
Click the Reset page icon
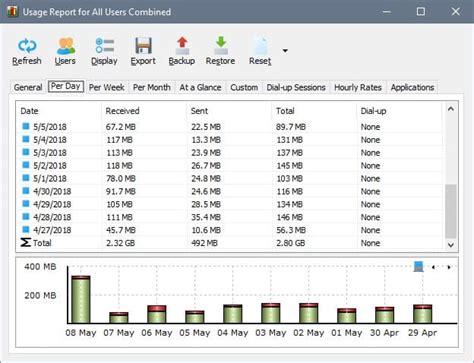point(260,46)
